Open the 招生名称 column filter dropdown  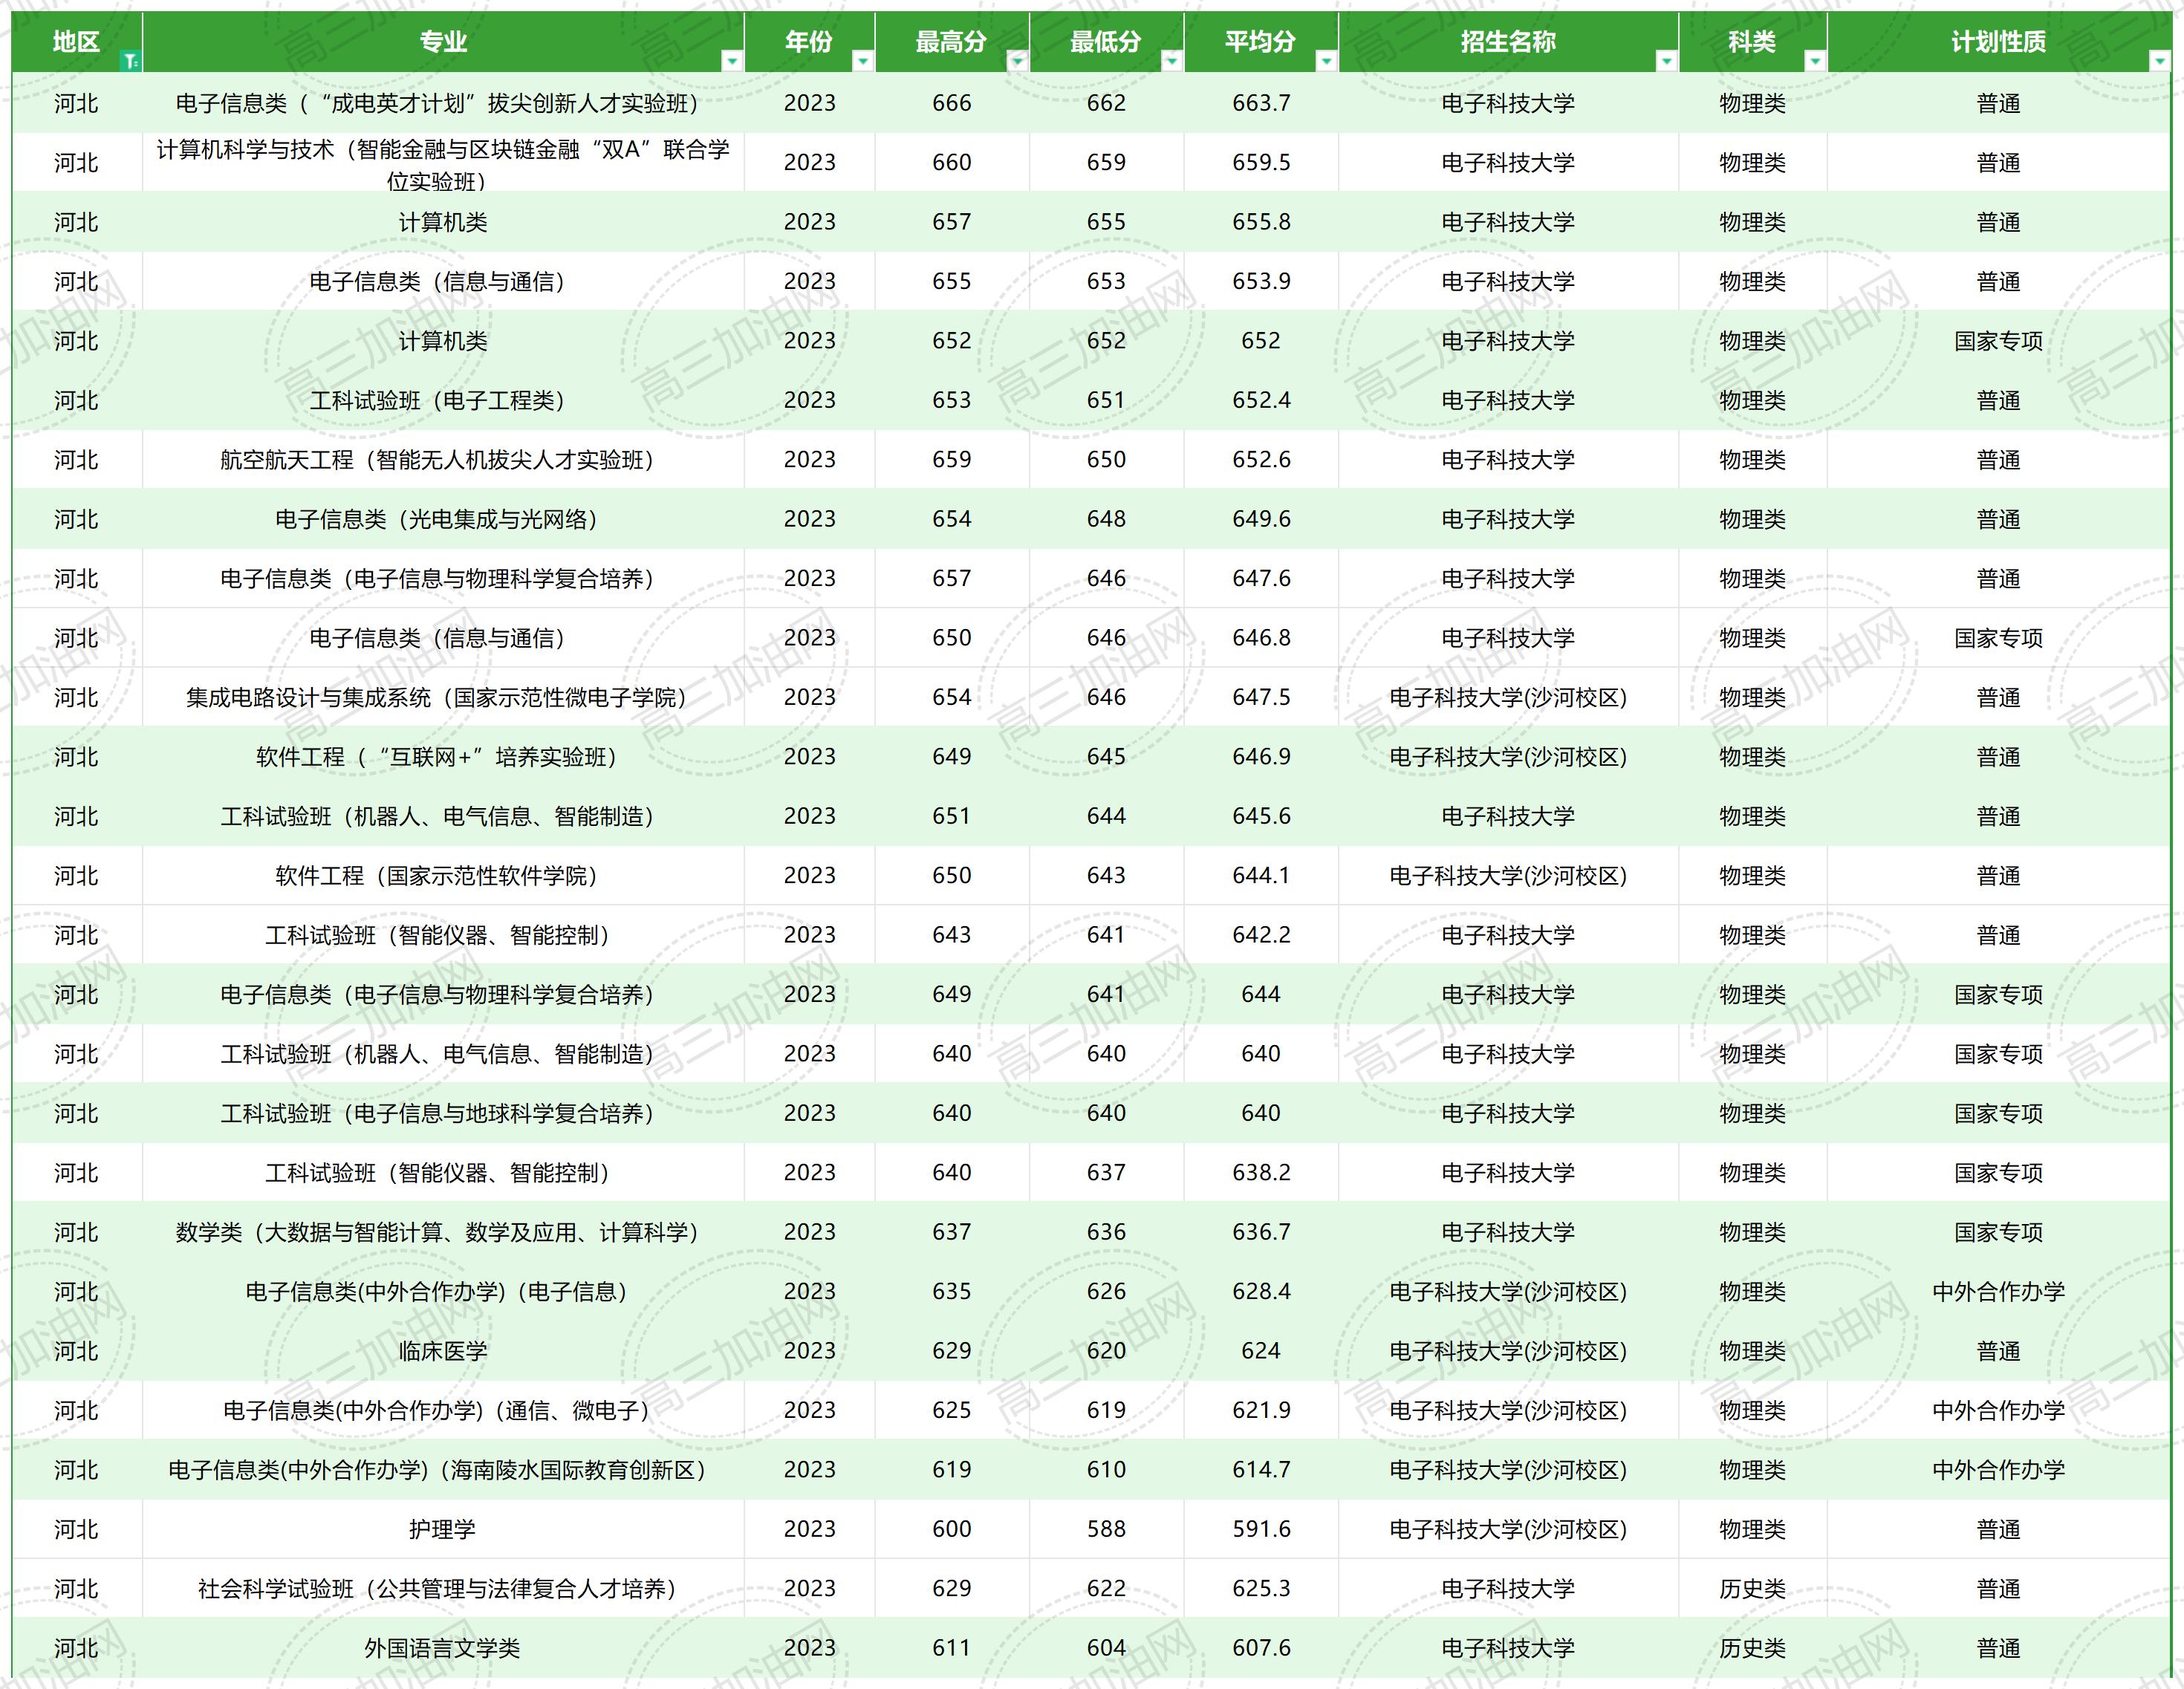coord(1666,62)
